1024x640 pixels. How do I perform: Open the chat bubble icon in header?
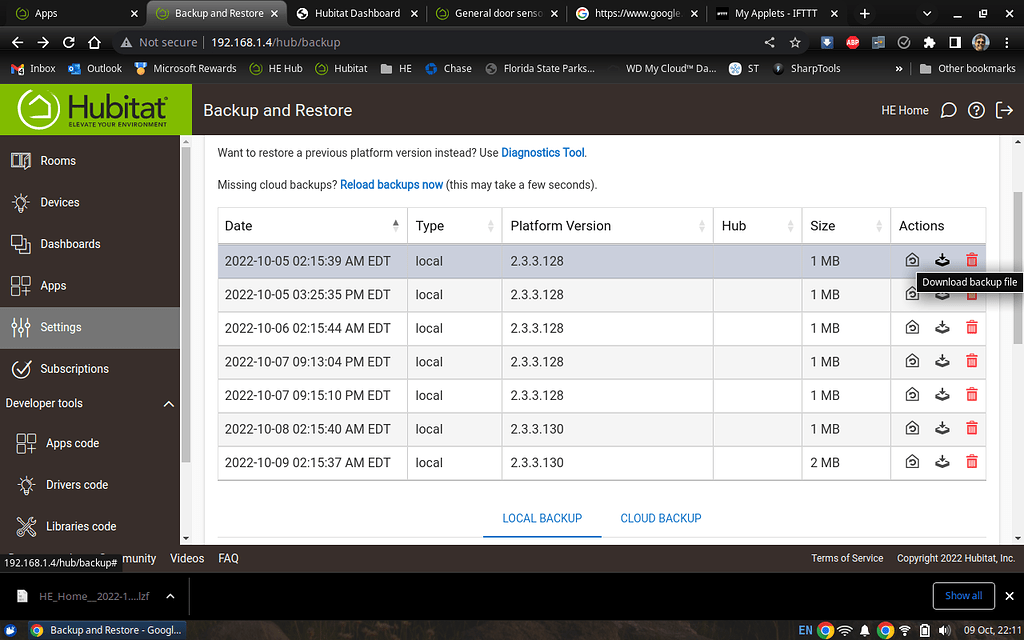948,111
